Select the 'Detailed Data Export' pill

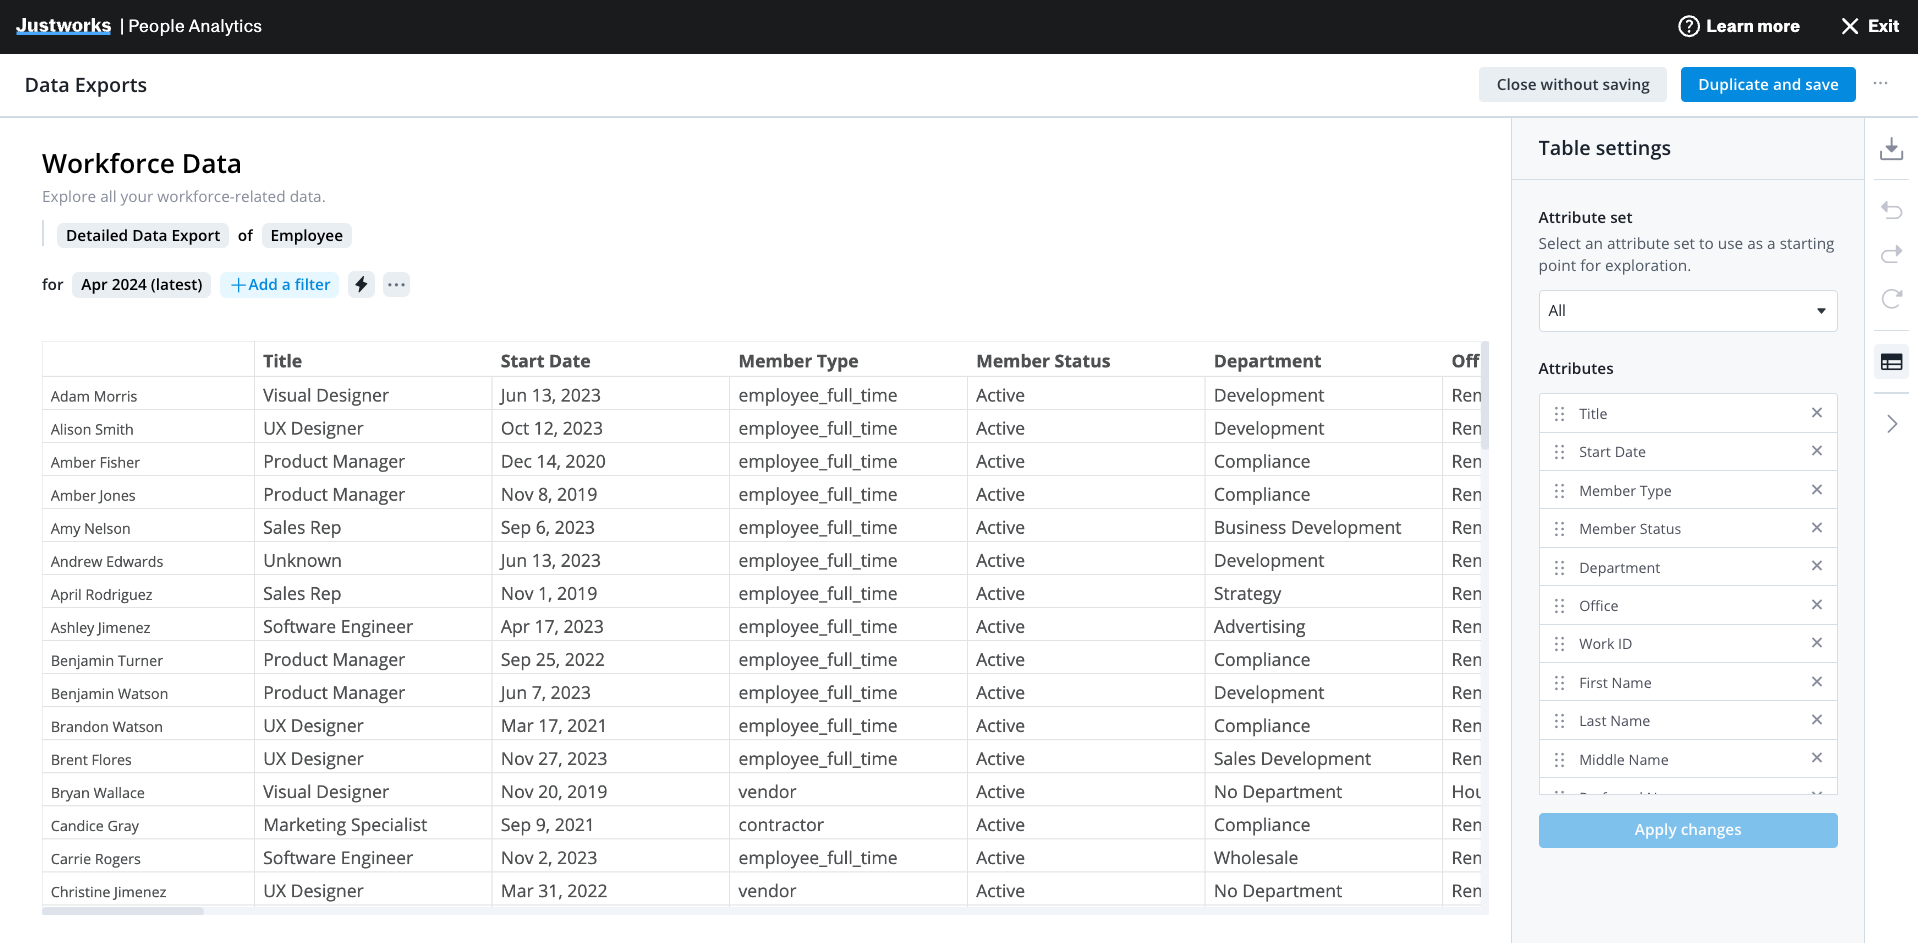[x=142, y=235]
